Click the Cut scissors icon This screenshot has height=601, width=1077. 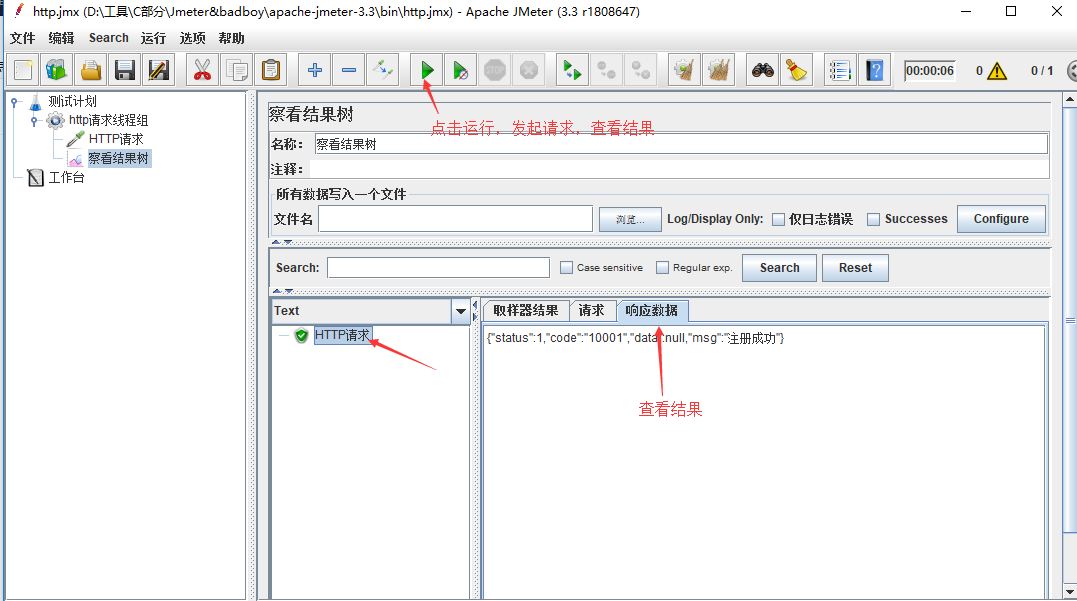[x=202, y=70]
